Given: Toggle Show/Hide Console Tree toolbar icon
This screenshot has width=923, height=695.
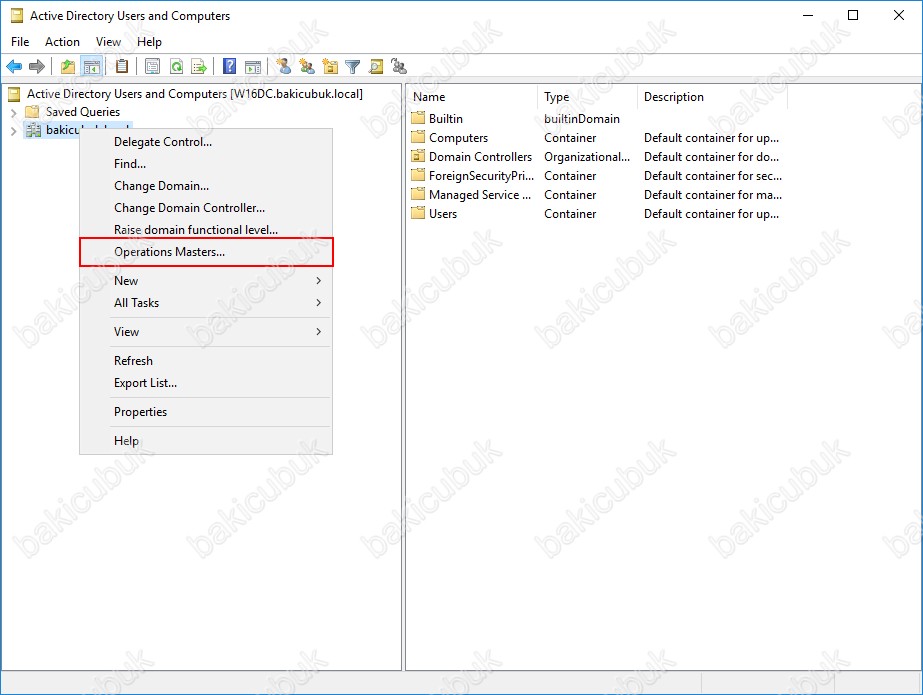Looking at the screenshot, I should click(x=92, y=66).
